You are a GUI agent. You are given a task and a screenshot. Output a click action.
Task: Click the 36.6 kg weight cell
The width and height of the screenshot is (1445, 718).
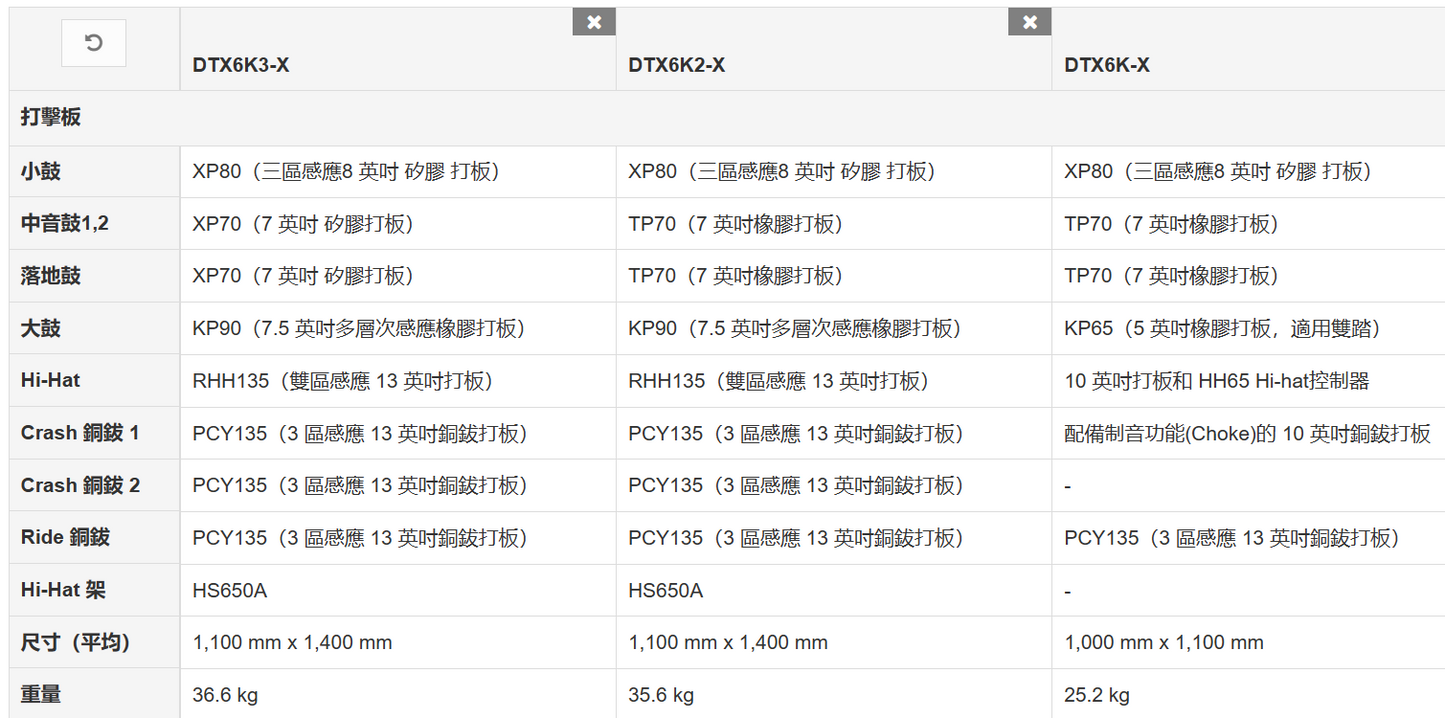(226, 694)
